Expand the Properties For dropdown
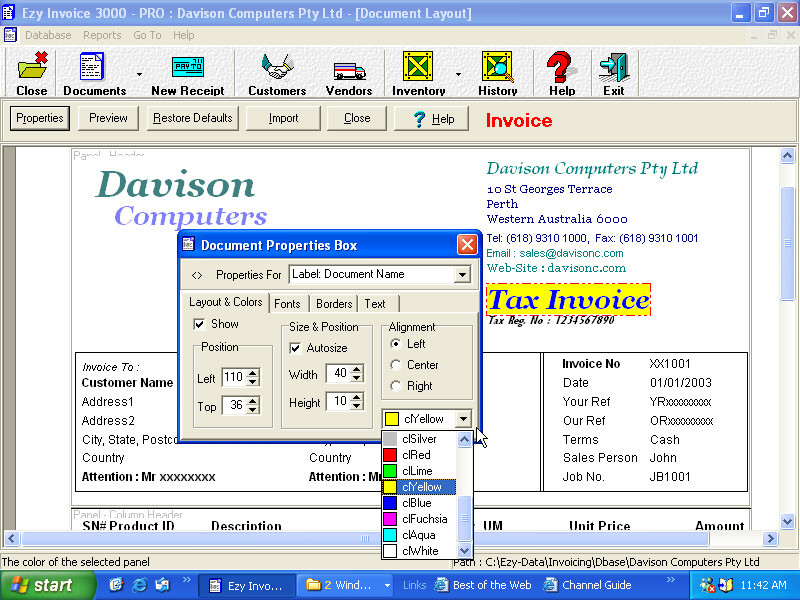 tap(462, 274)
